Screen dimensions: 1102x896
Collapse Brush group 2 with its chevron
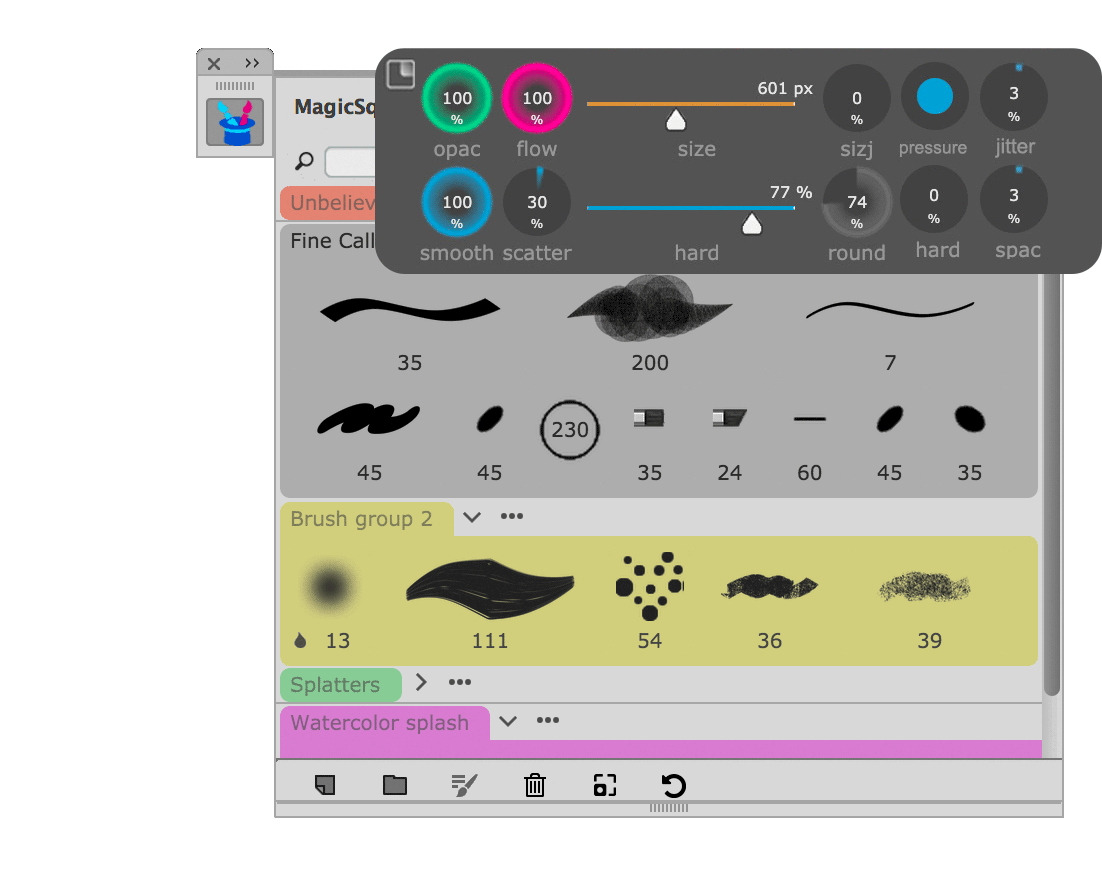click(x=472, y=517)
